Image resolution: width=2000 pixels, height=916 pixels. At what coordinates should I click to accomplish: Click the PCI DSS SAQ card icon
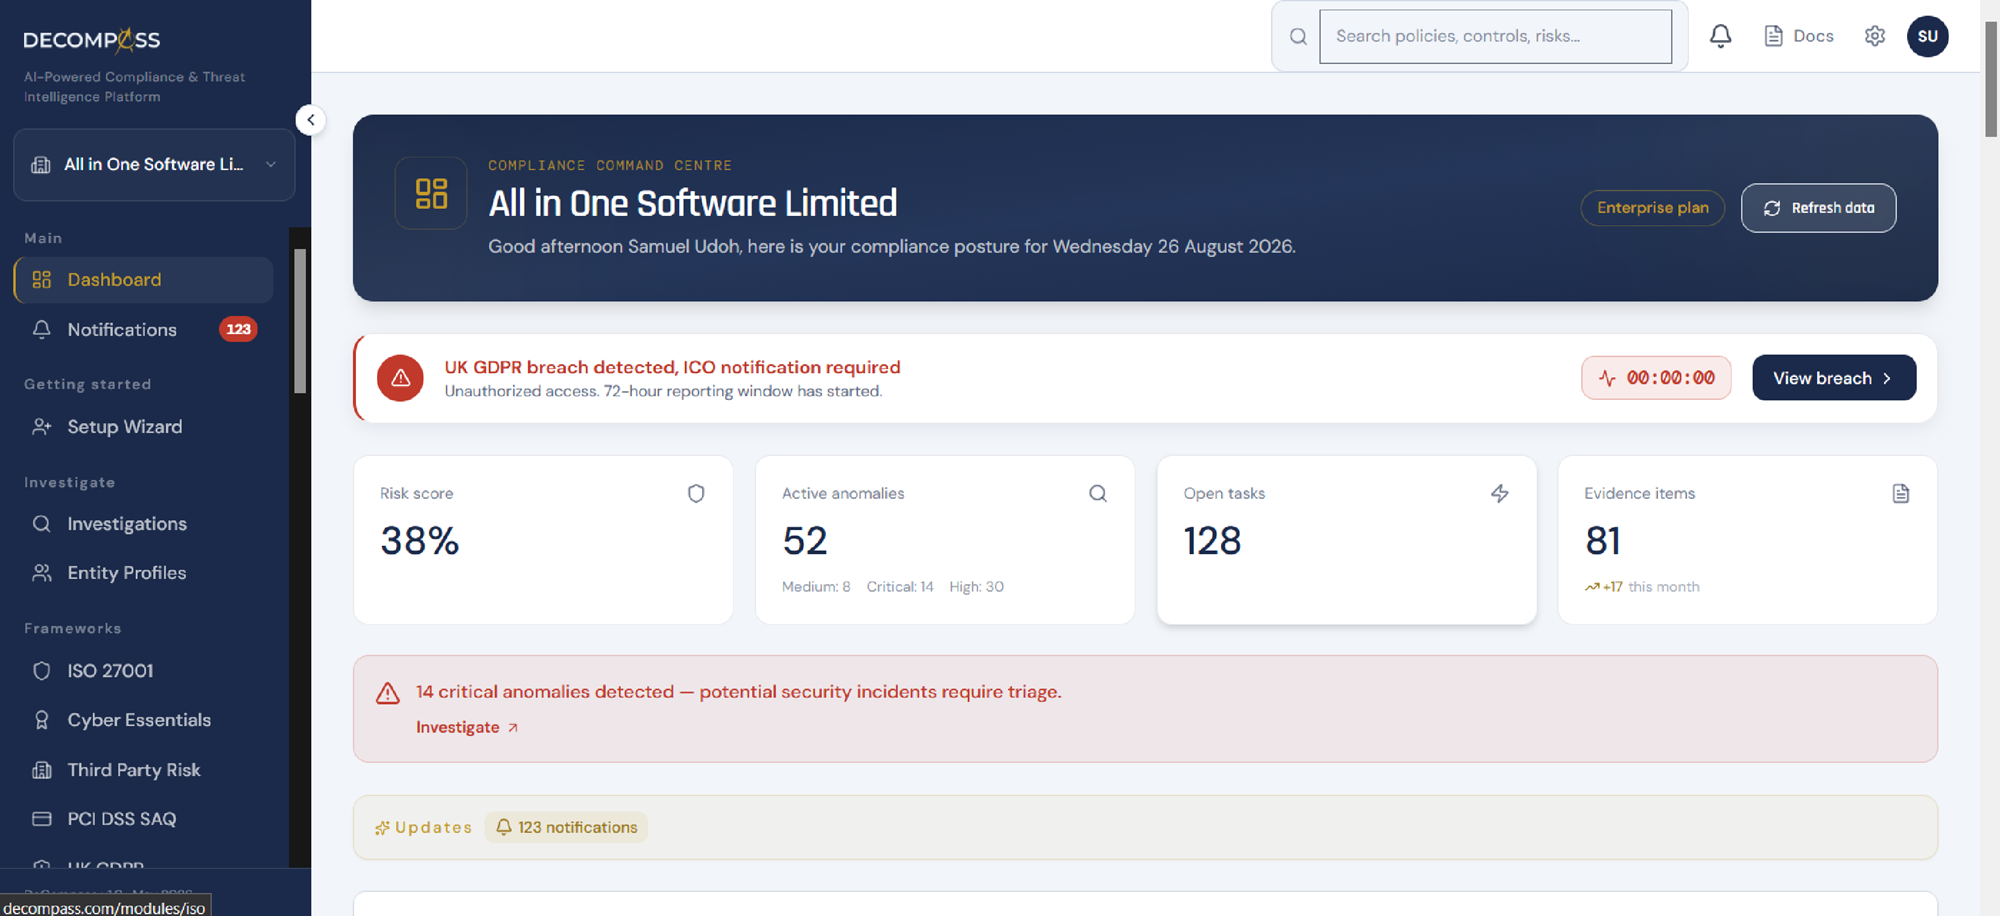(42, 819)
